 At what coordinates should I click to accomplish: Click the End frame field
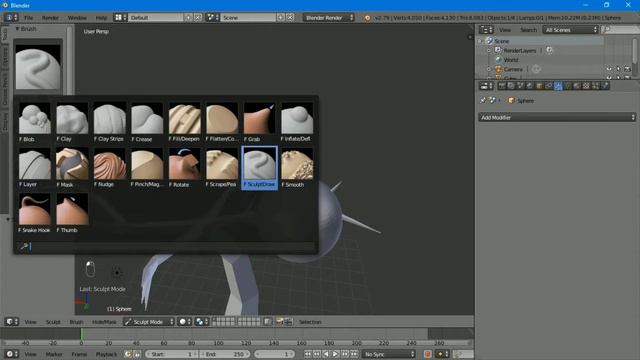224,354
